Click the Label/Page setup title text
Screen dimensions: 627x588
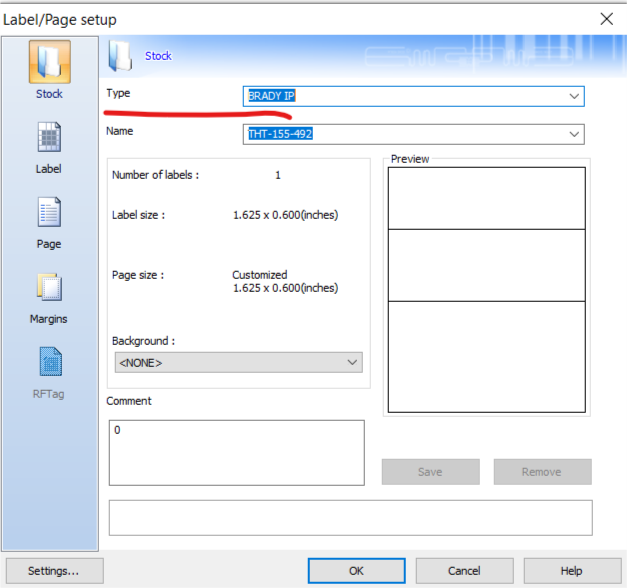[60, 20]
